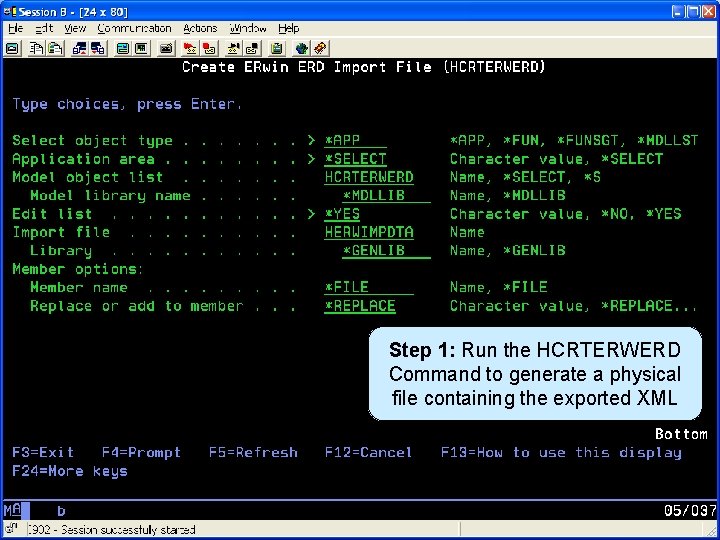Open the Communication menu
The height and width of the screenshot is (540, 720).
click(x=134, y=28)
